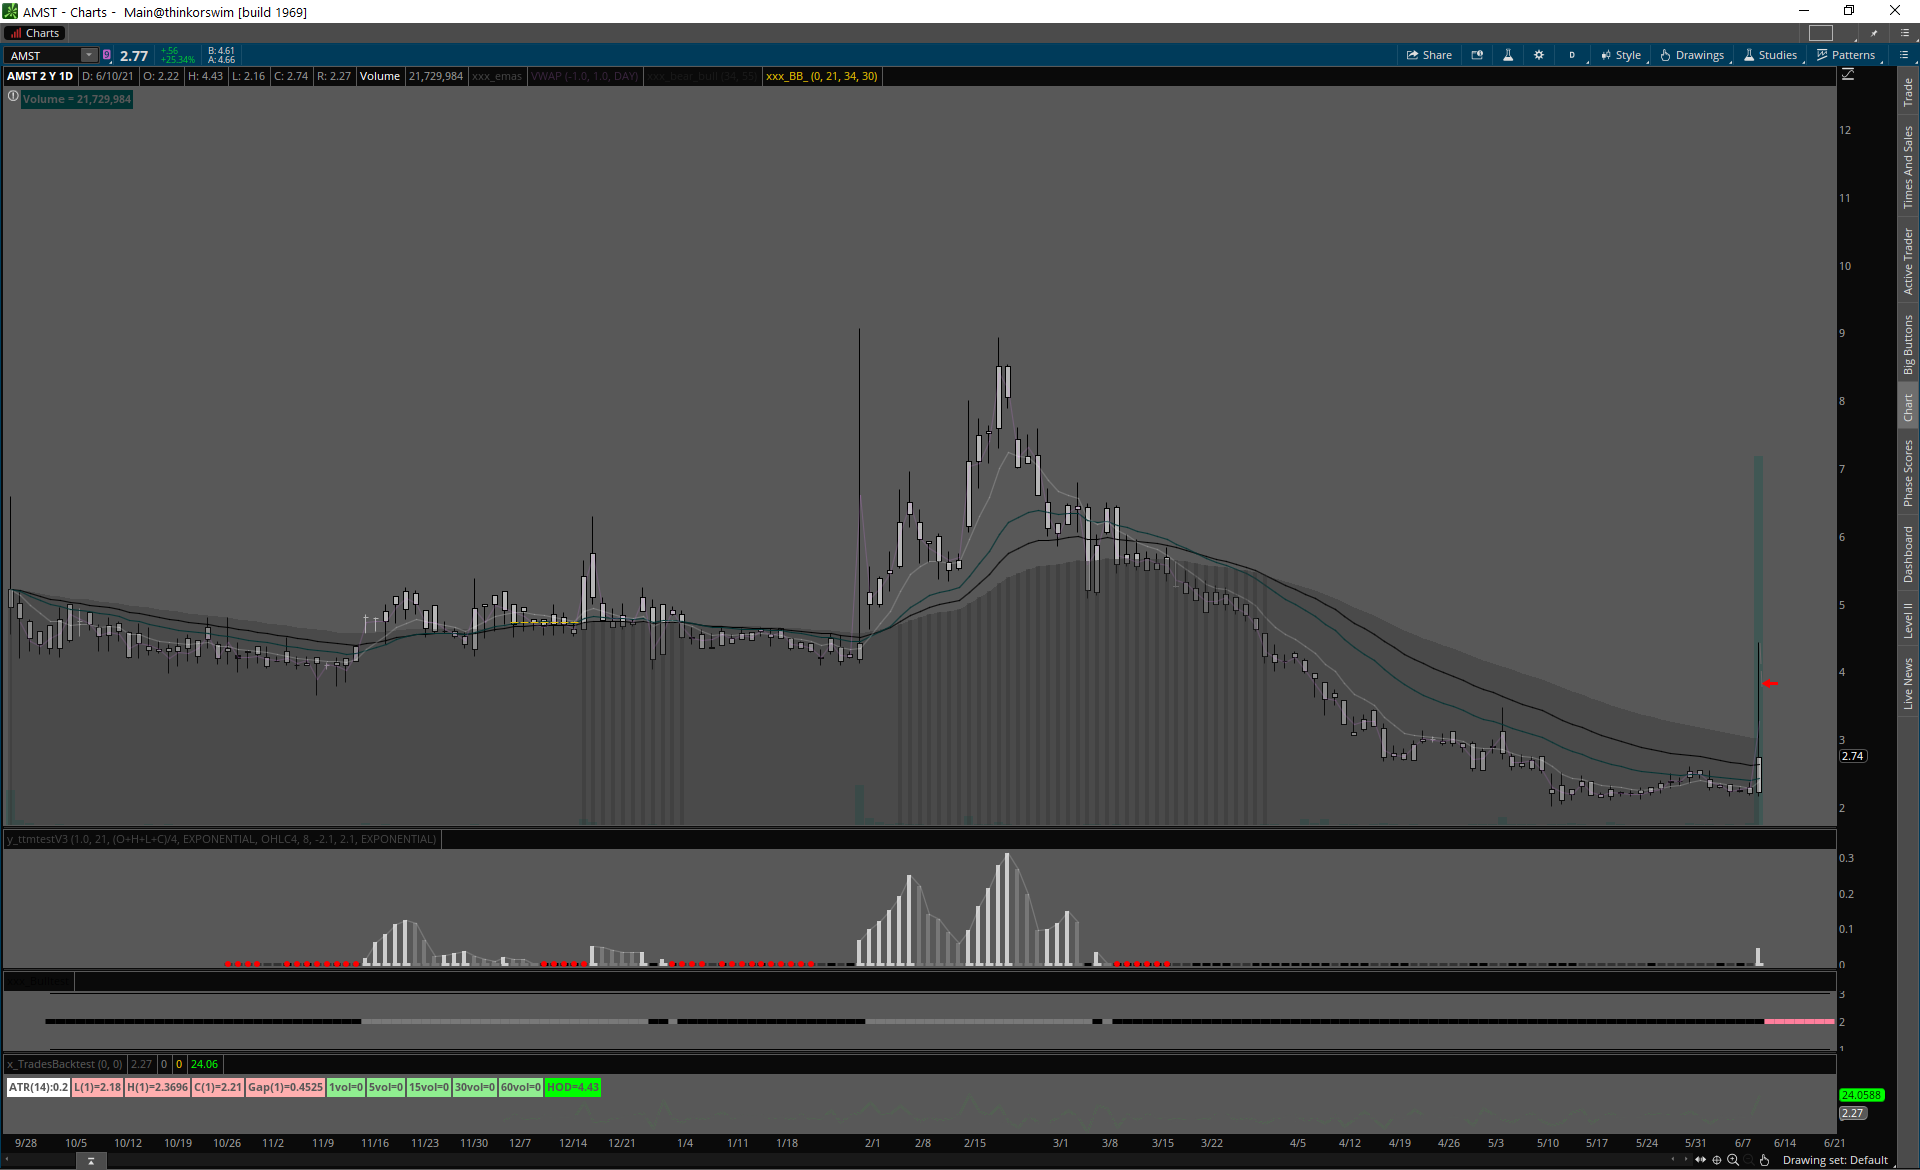This screenshot has height=1170, width=1920.
Task: Click the crosshair pan icon in bottom bar
Action: tap(1717, 1160)
